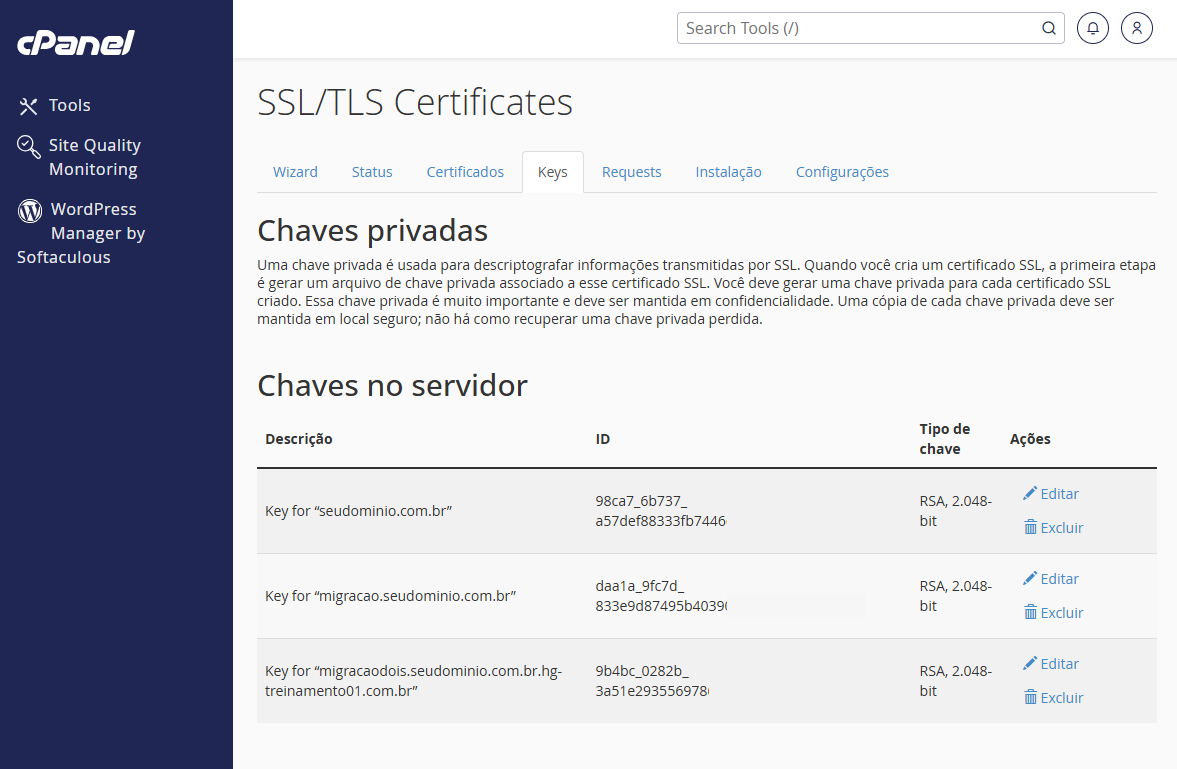Screen dimensions: 1177x769
Task: Click trash icon for seudominio.com.br key
Action: click(1031, 527)
